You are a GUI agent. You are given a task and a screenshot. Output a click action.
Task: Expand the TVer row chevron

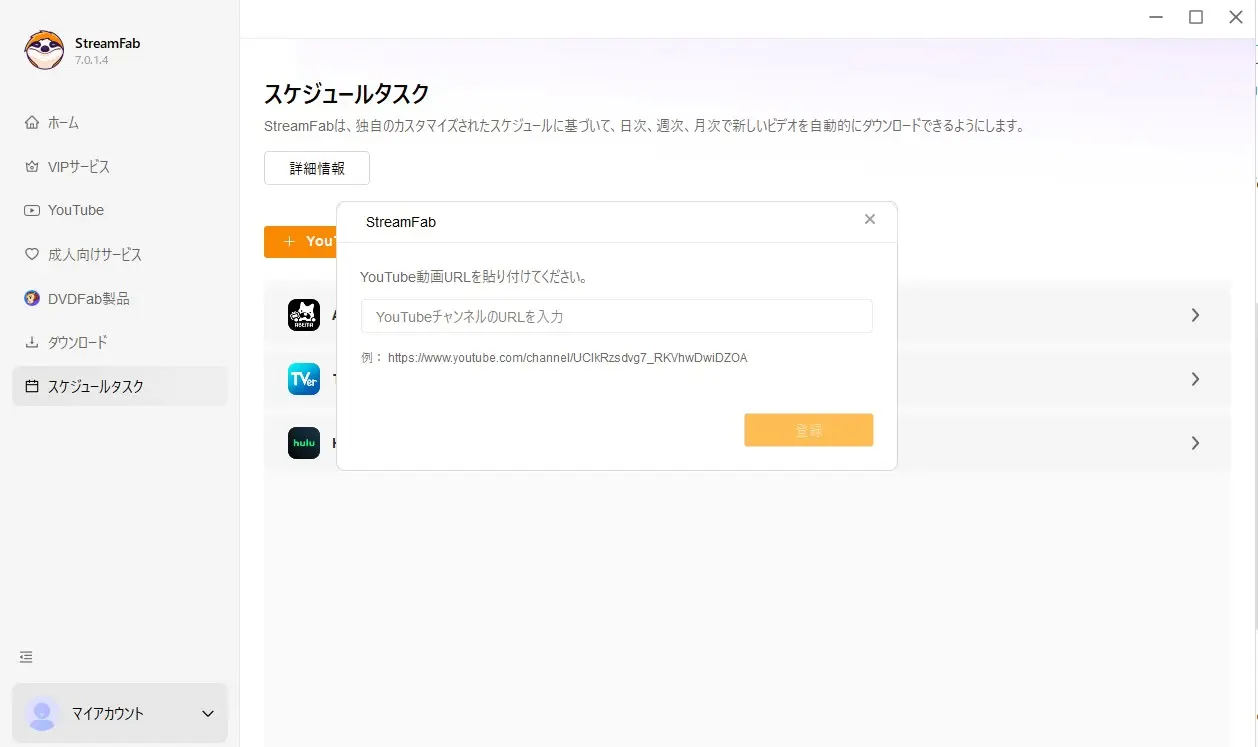click(x=1195, y=379)
